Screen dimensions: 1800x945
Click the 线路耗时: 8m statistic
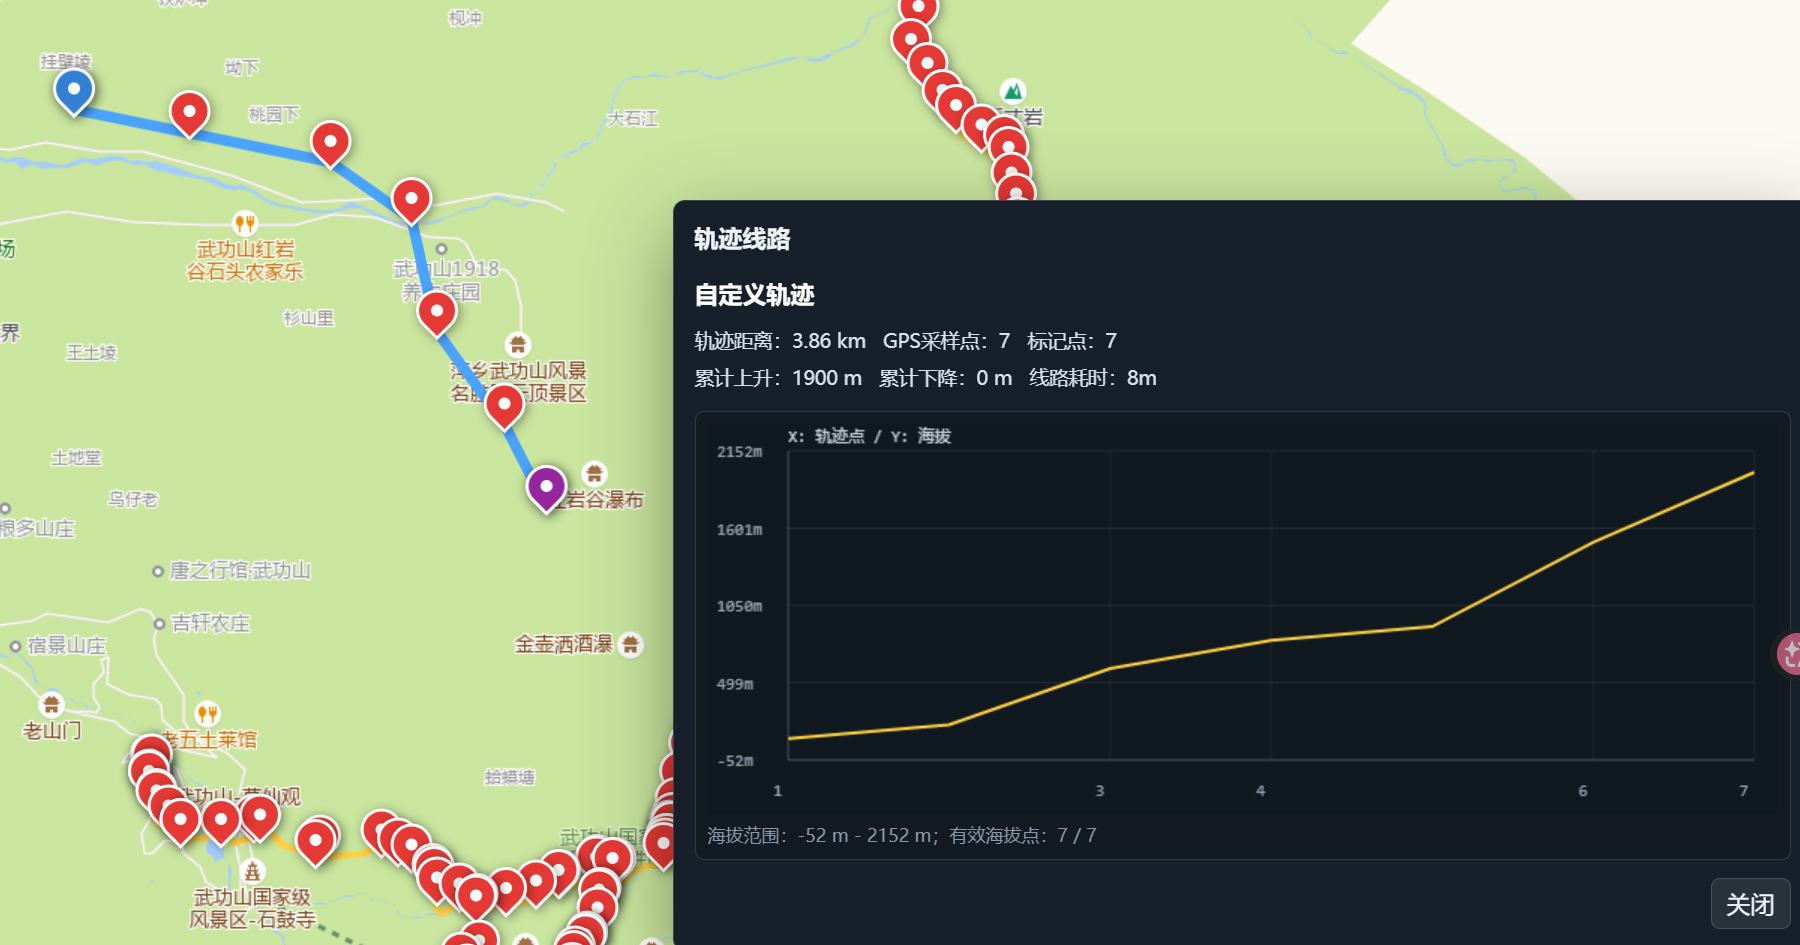(1093, 378)
